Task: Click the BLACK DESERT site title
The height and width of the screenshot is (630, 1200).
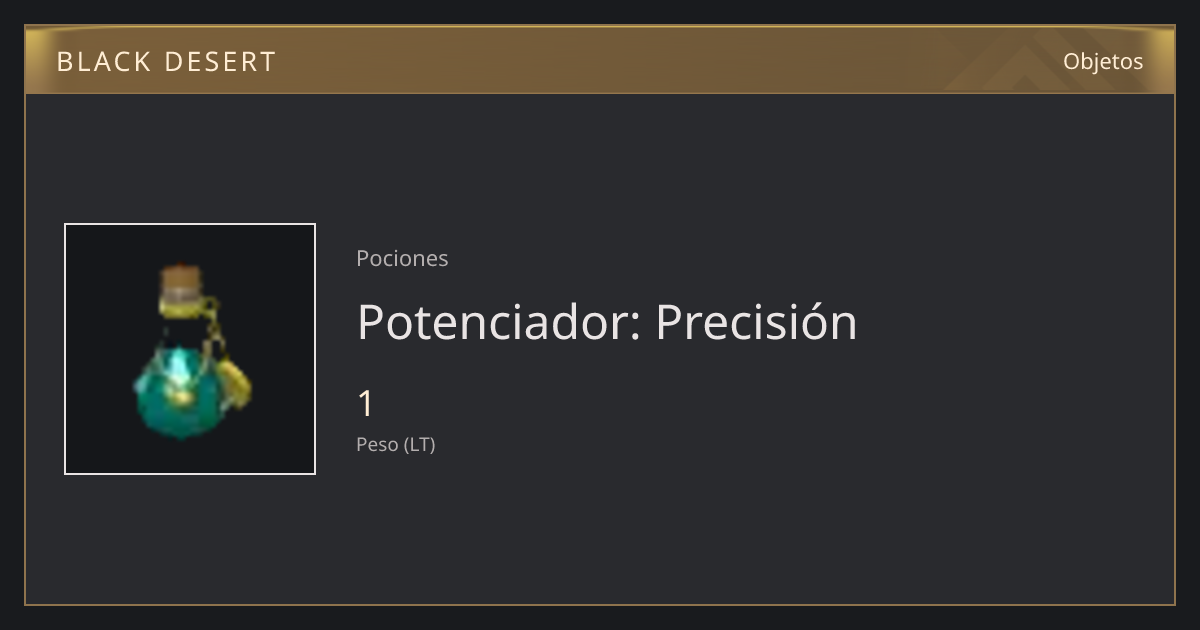Action: pos(166,62)
